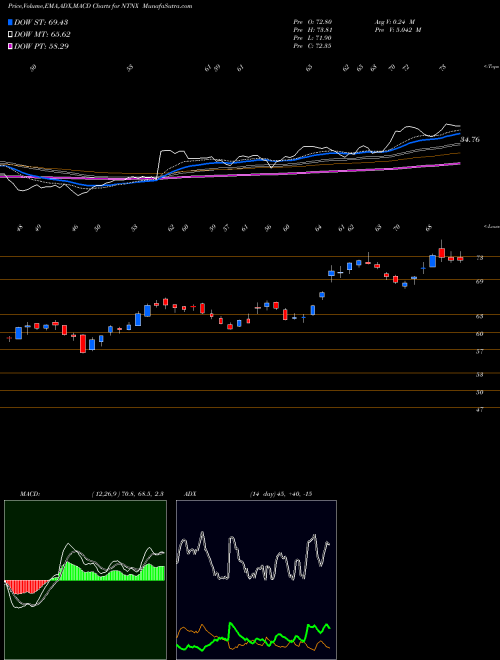Image resolution: width=500 pixels, height=660 pixels.
Task: Click the '<Lows' label at right edge
Action: coord(491,226)
